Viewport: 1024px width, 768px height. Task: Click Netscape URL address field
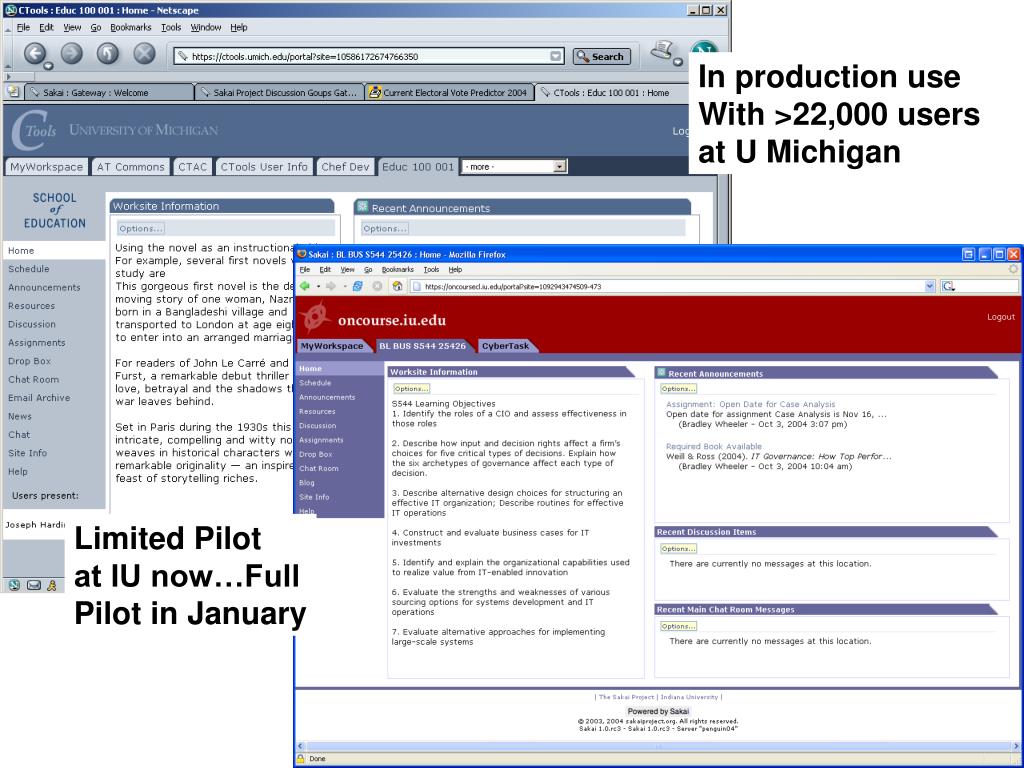(x=368, y=56)
